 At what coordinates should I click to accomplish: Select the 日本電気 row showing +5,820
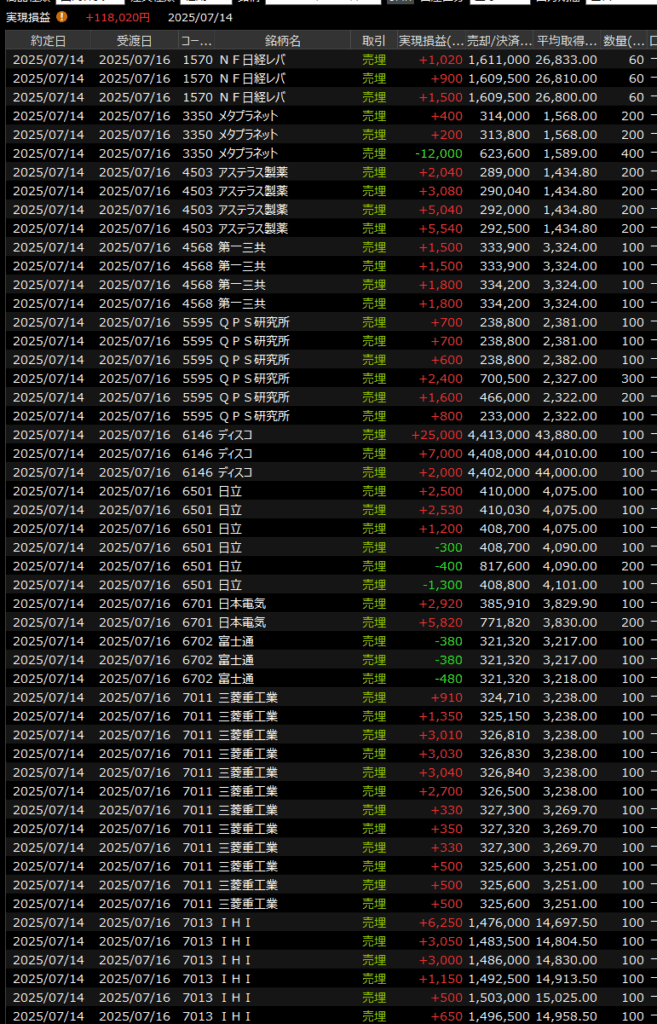pyautogui.click(x=300, y=622)
